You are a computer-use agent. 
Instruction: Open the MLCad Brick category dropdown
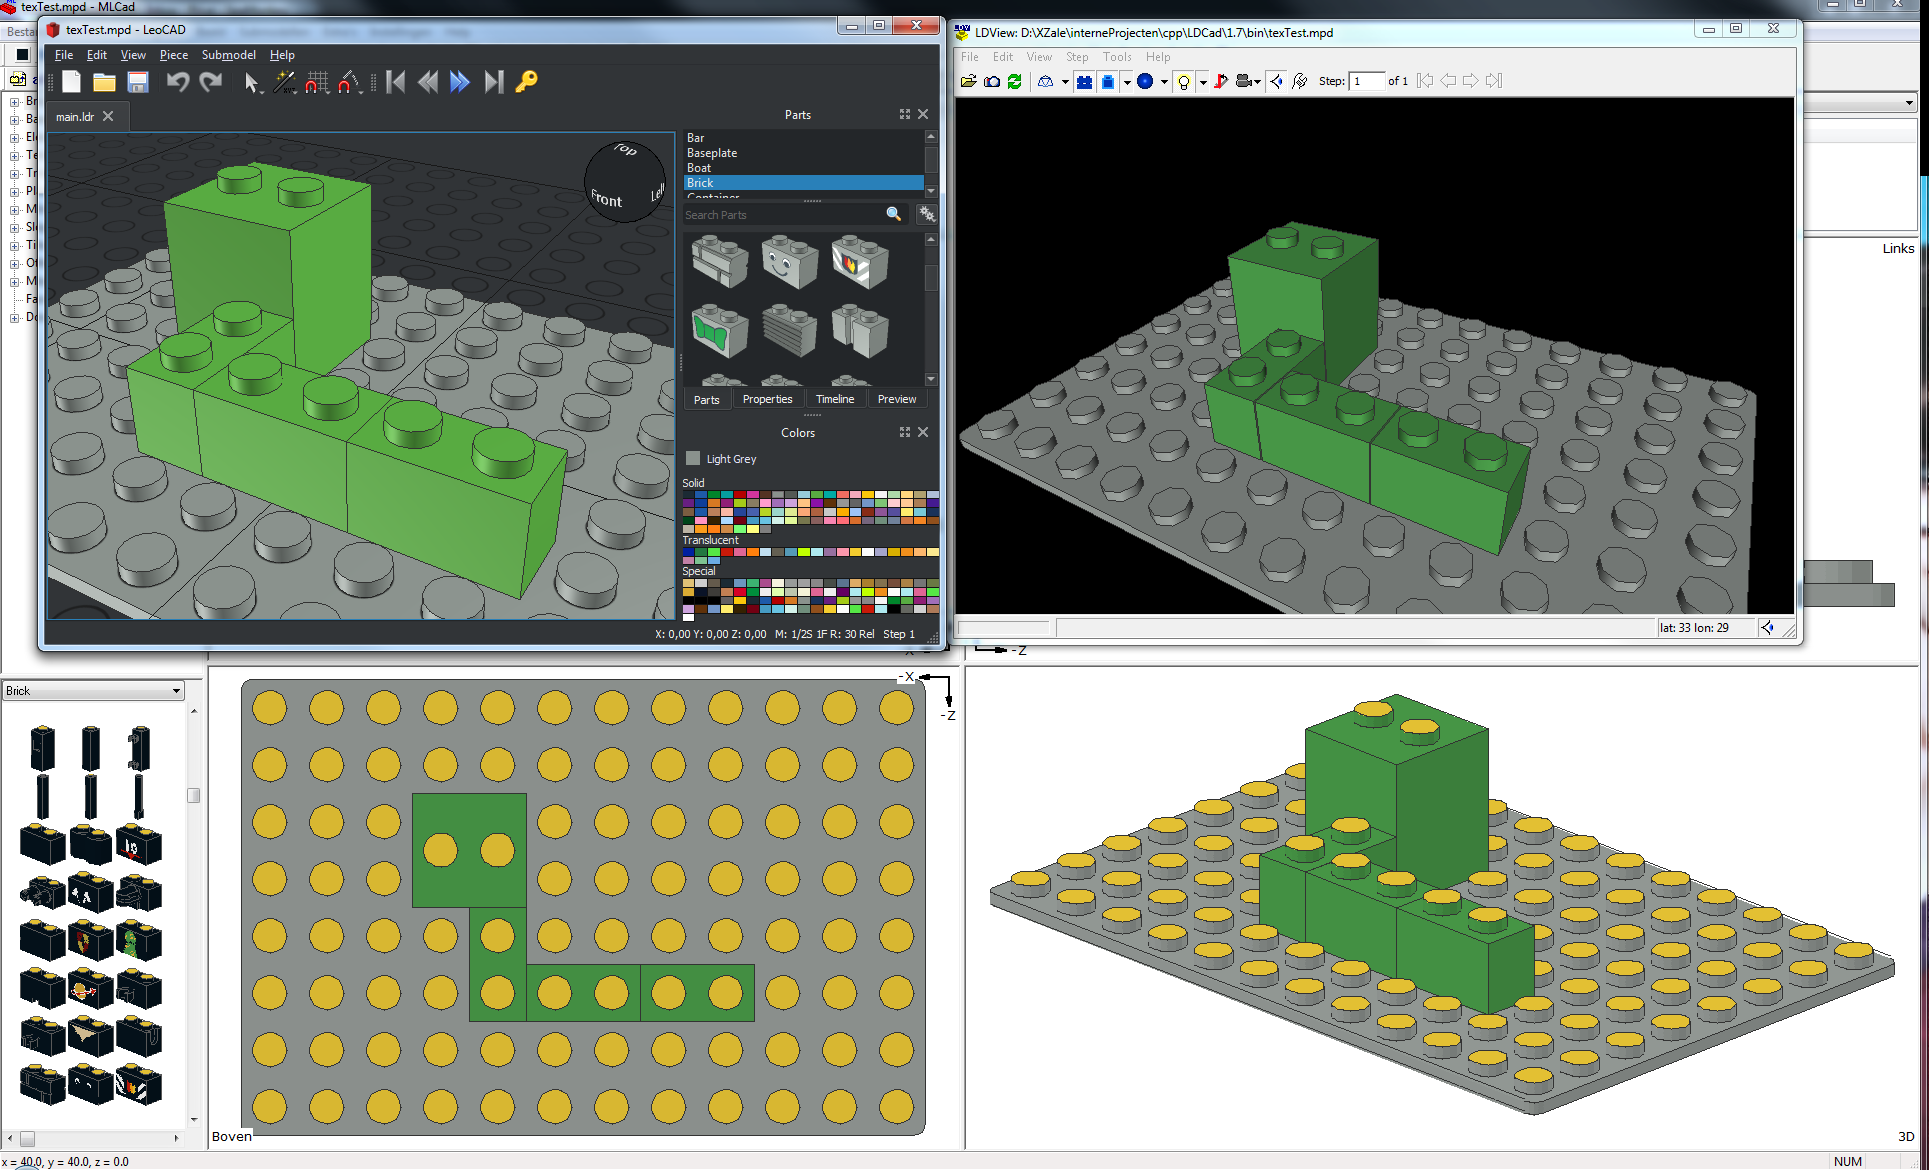click(176, 691)
